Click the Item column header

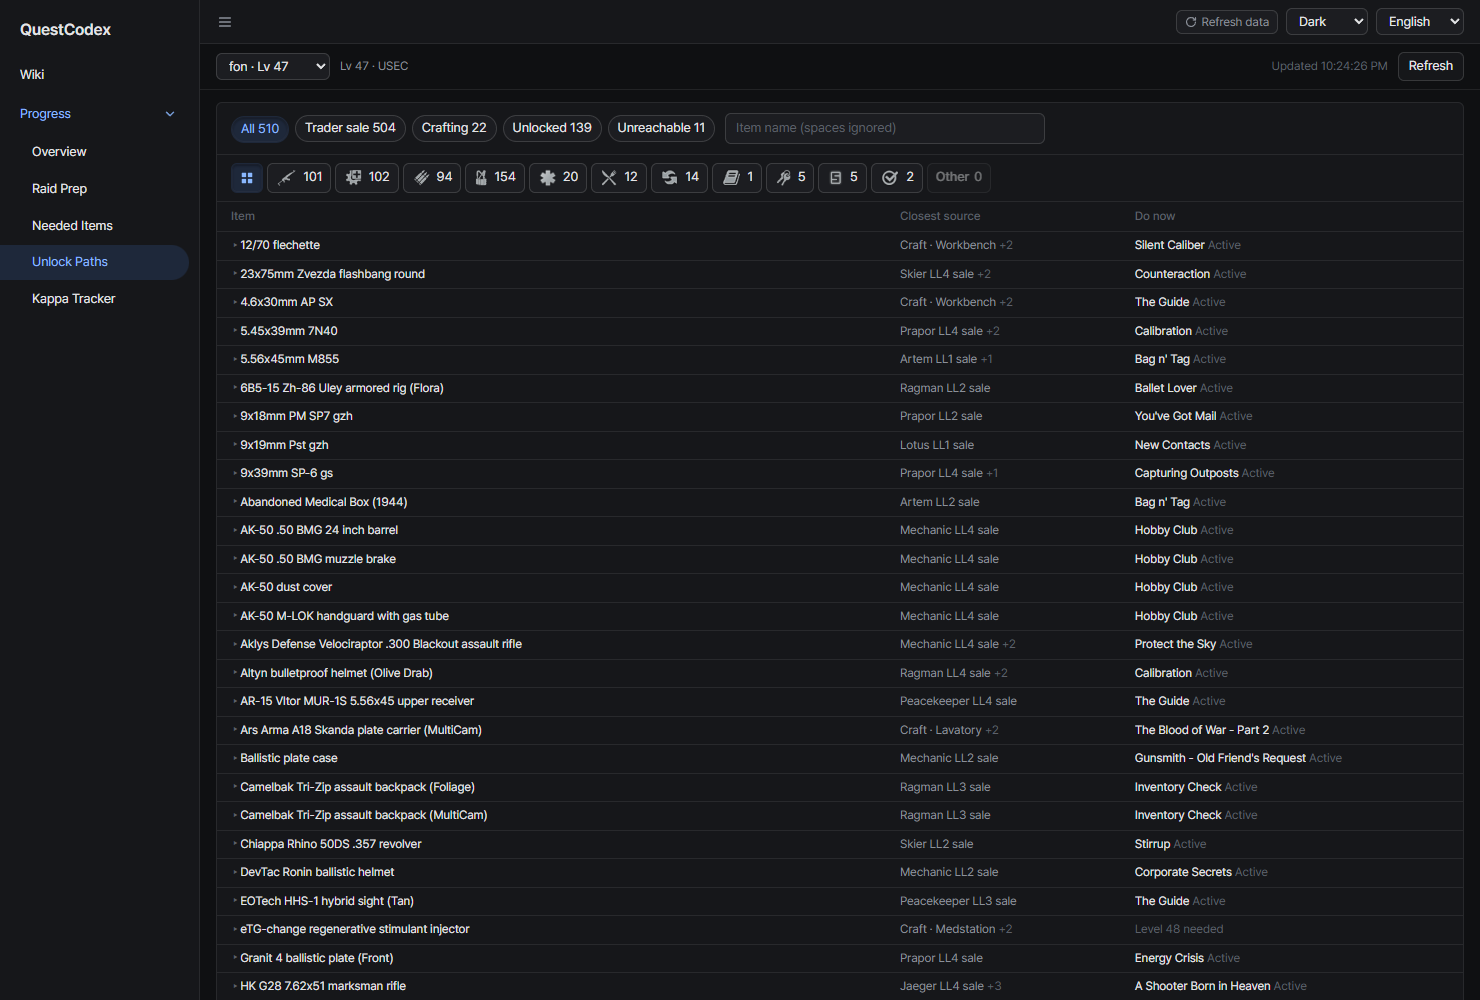(243, 216)
